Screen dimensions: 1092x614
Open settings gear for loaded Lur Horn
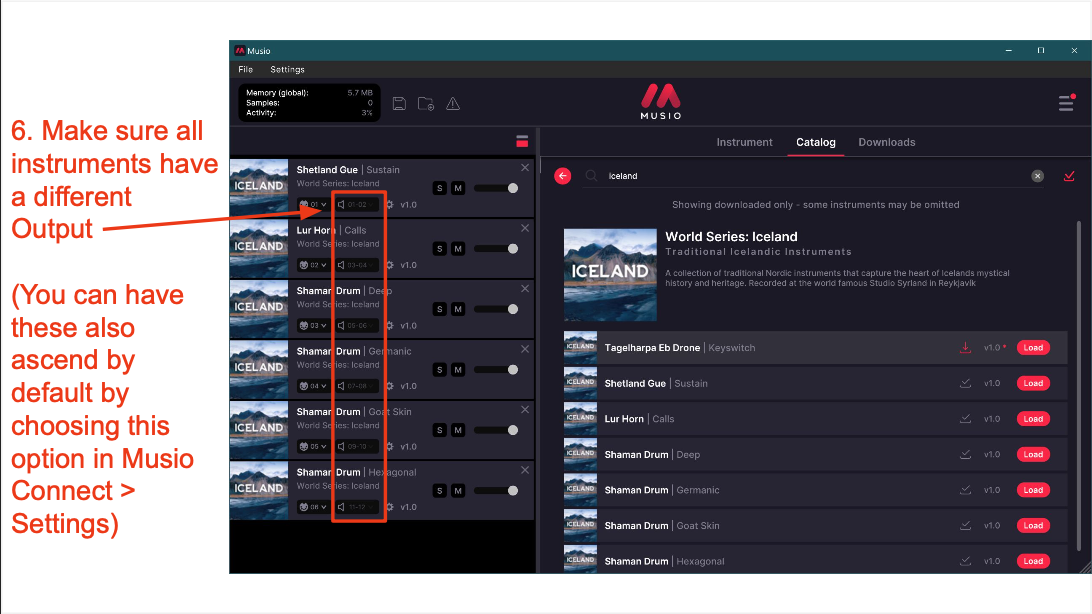(x=390, y=265)
